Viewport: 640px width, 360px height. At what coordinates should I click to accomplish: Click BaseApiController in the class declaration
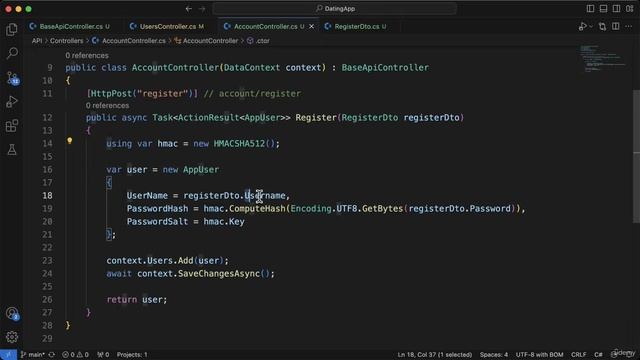tap(385, 68)
